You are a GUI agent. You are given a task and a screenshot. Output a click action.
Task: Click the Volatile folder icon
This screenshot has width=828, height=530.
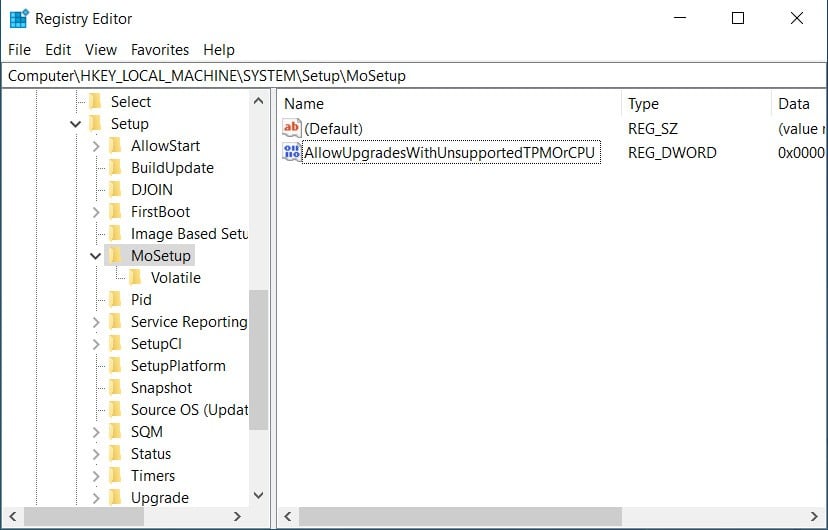coord(136,278)
